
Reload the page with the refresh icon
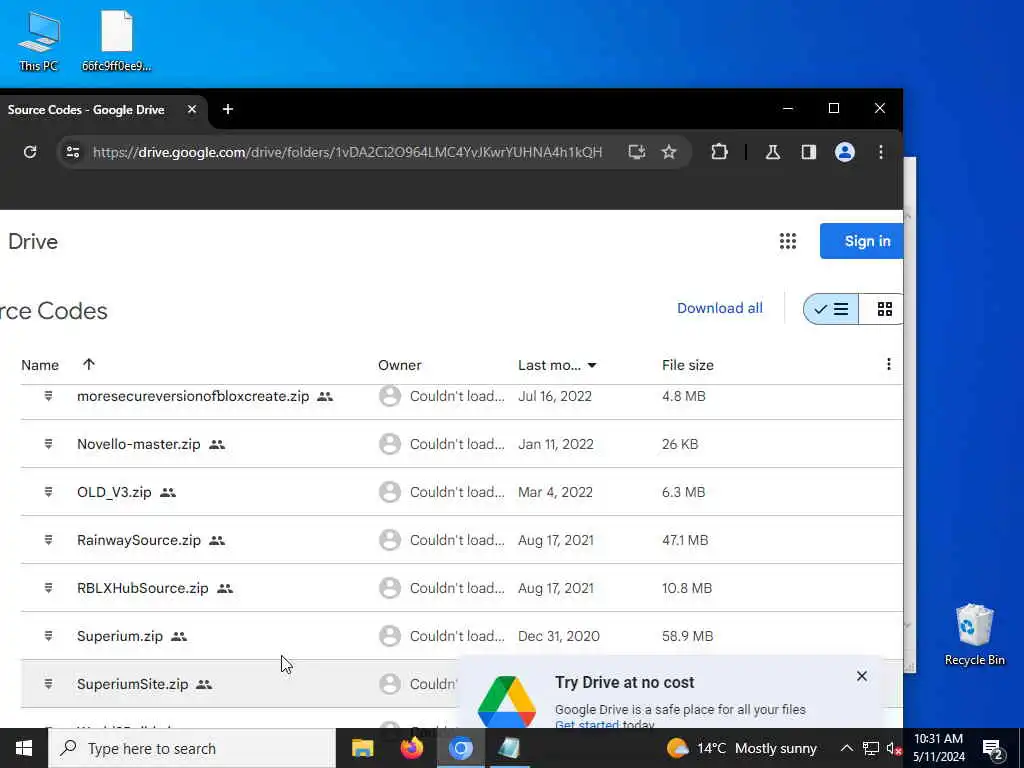[x=30, y=152]
